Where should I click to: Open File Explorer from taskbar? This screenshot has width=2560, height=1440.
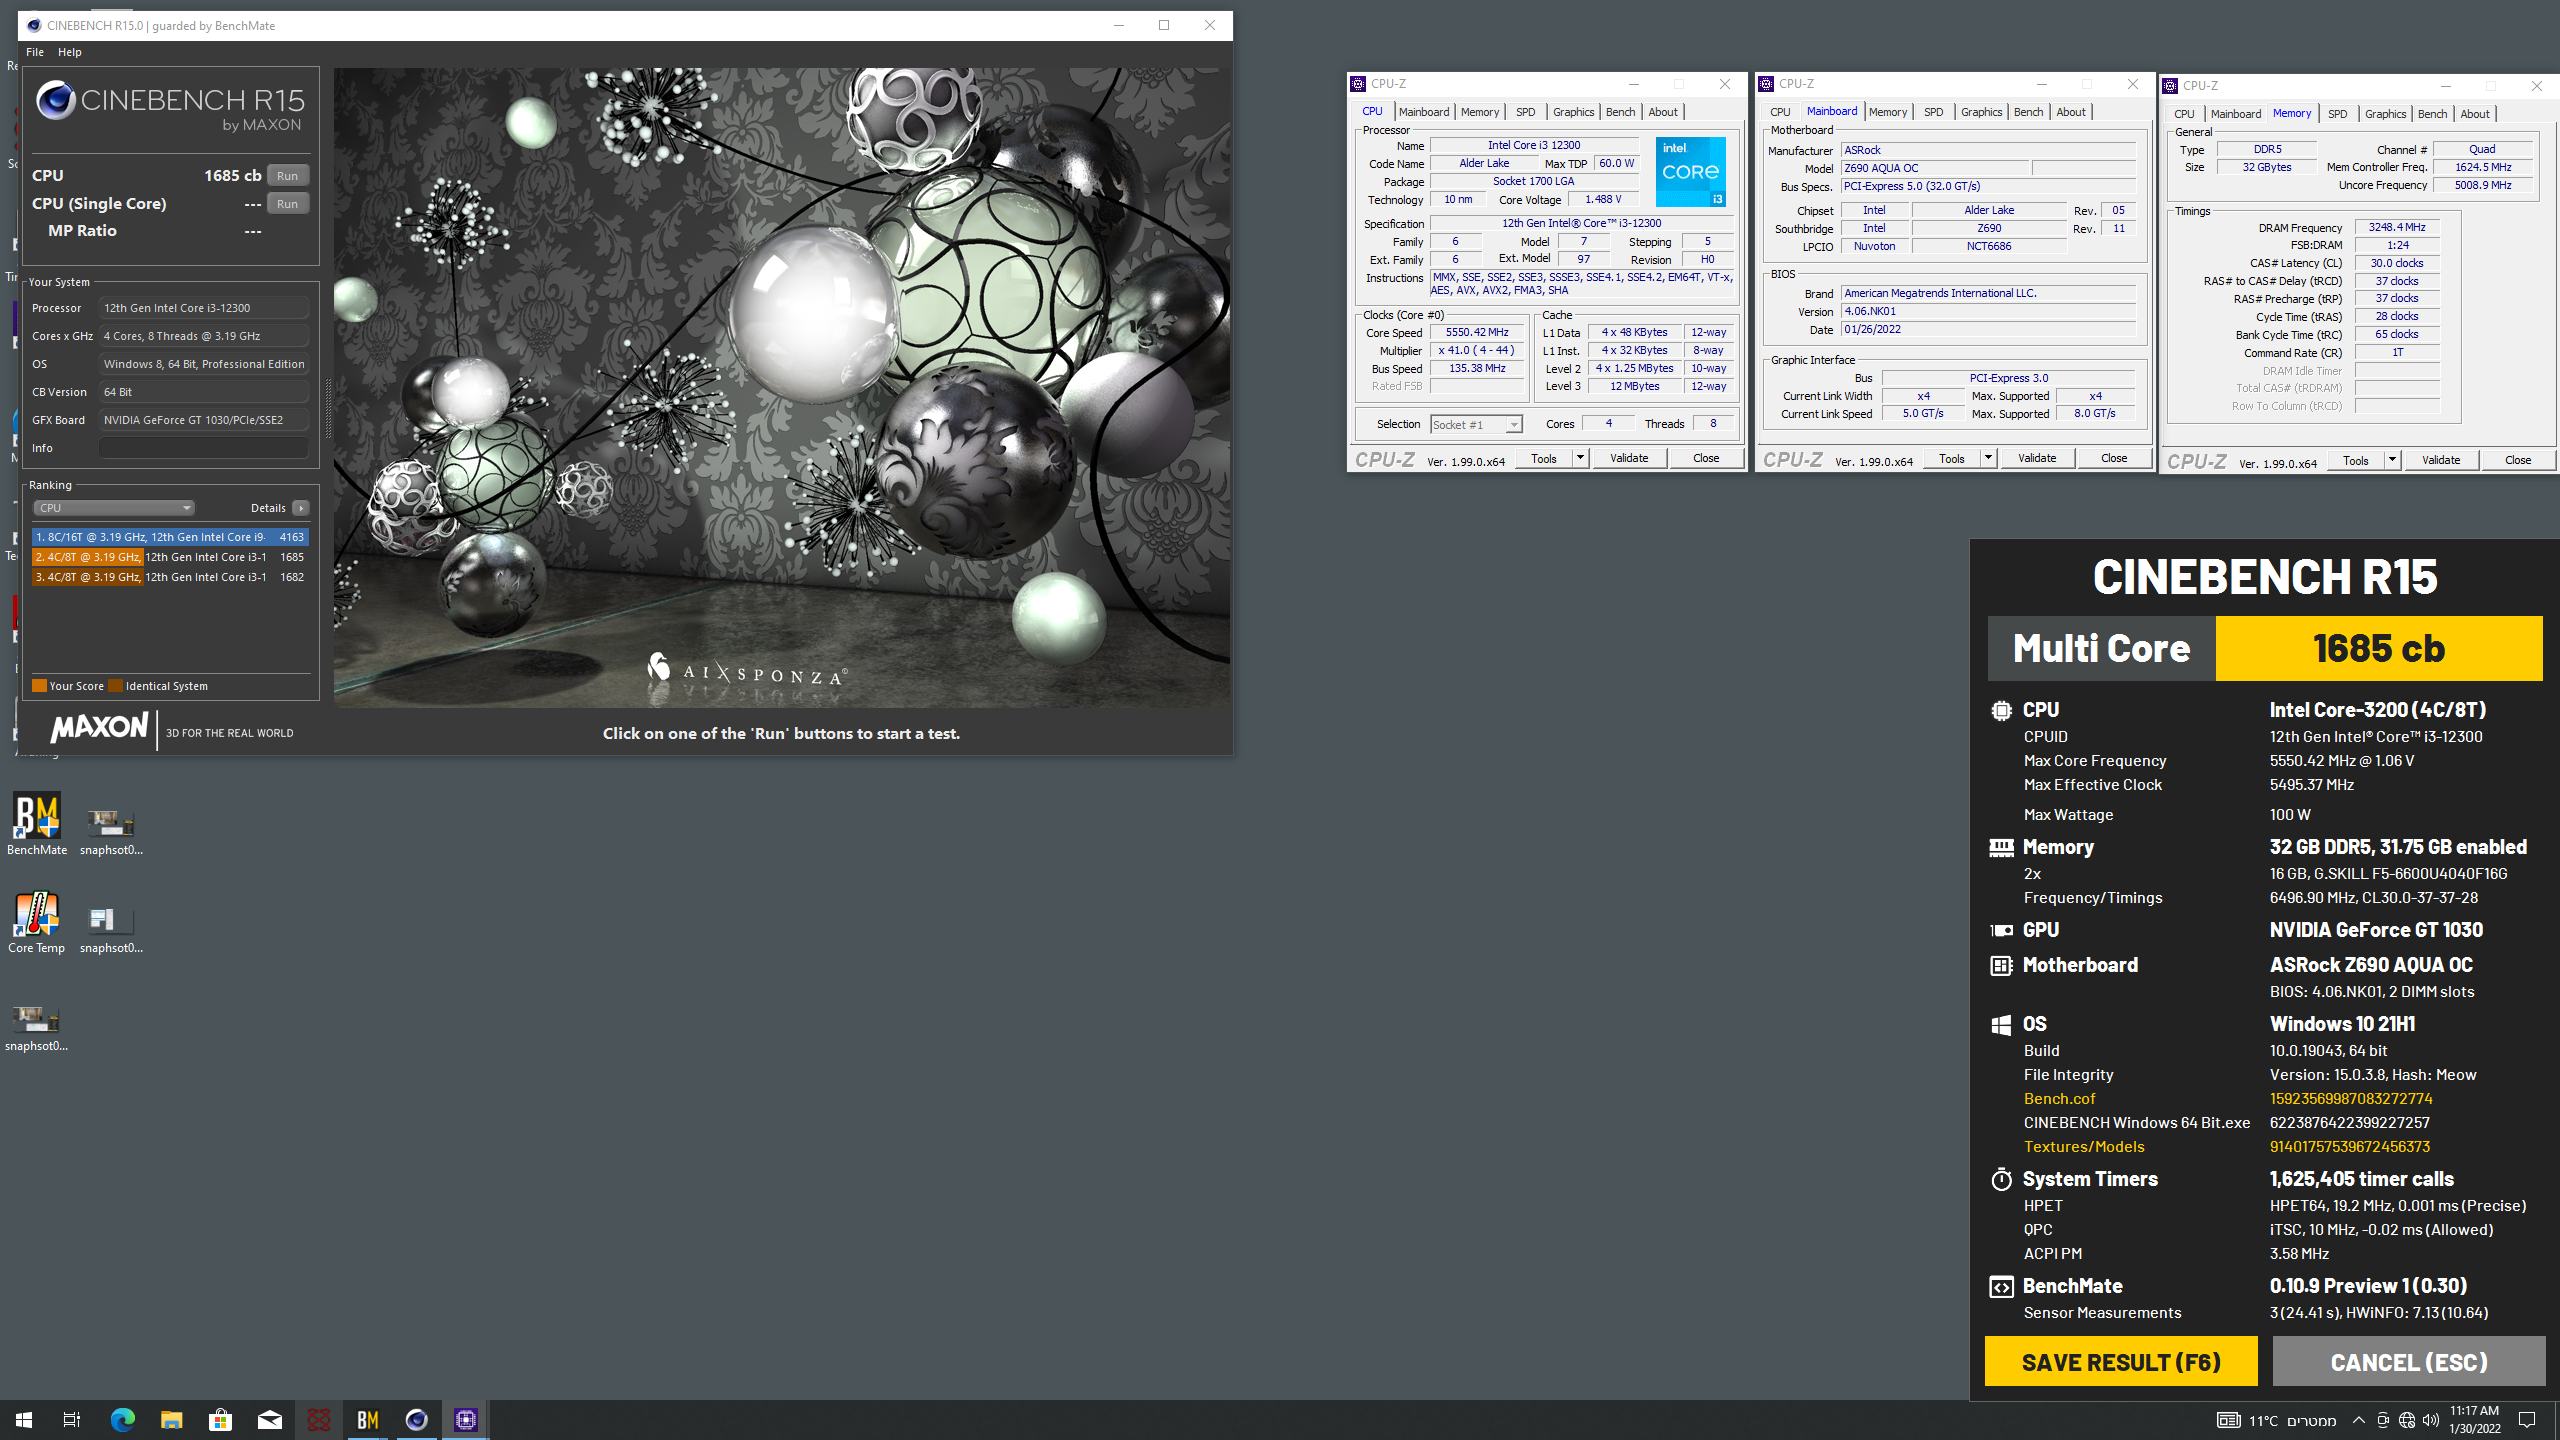(171, 1419)
